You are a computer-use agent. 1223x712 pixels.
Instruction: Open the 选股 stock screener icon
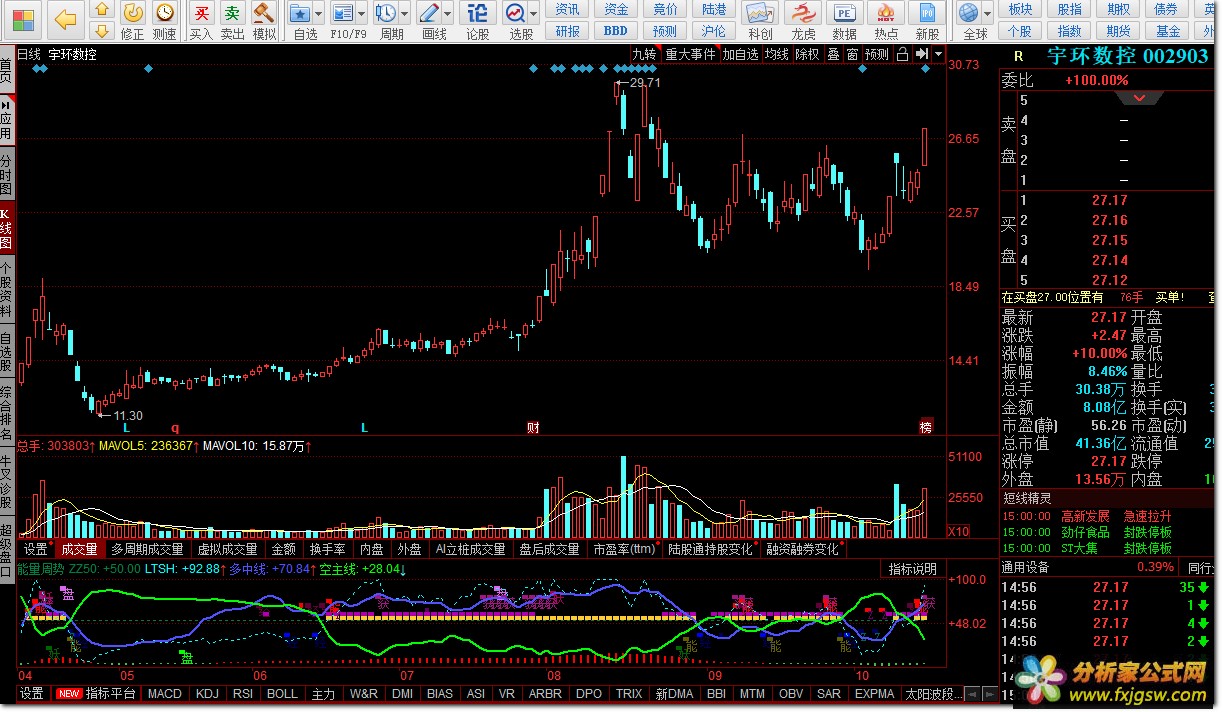[x=515, y=13]
